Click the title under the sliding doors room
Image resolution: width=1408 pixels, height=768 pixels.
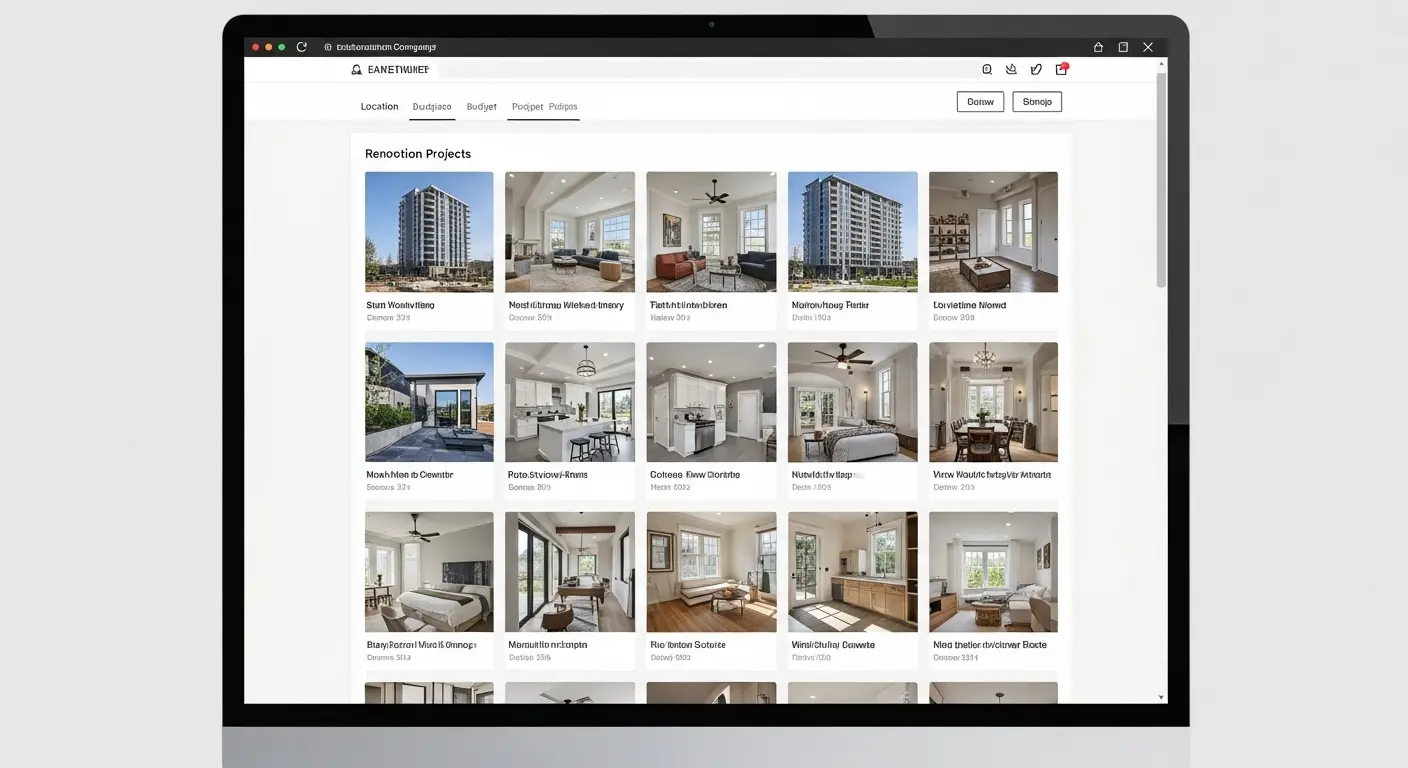[x=548, y=645]
